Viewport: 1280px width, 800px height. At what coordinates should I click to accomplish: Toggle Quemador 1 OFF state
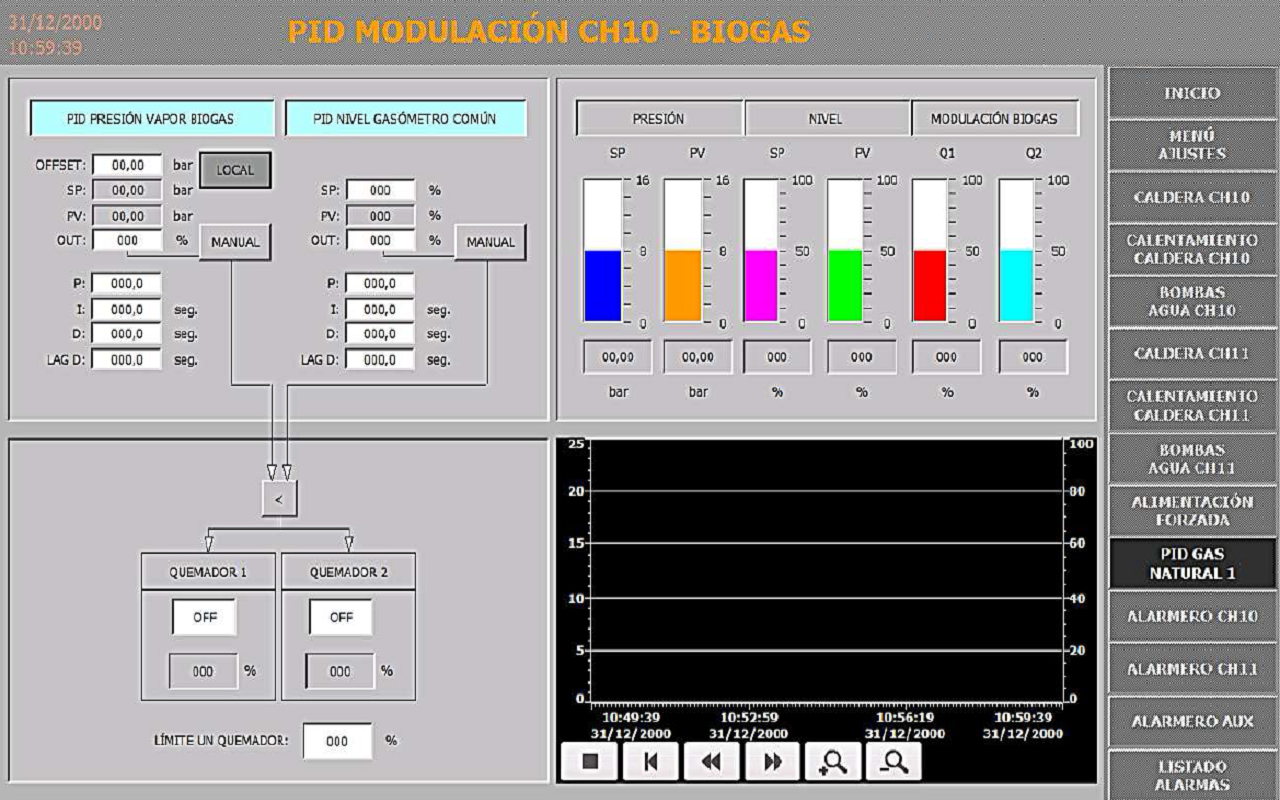(x=207, y=618)
